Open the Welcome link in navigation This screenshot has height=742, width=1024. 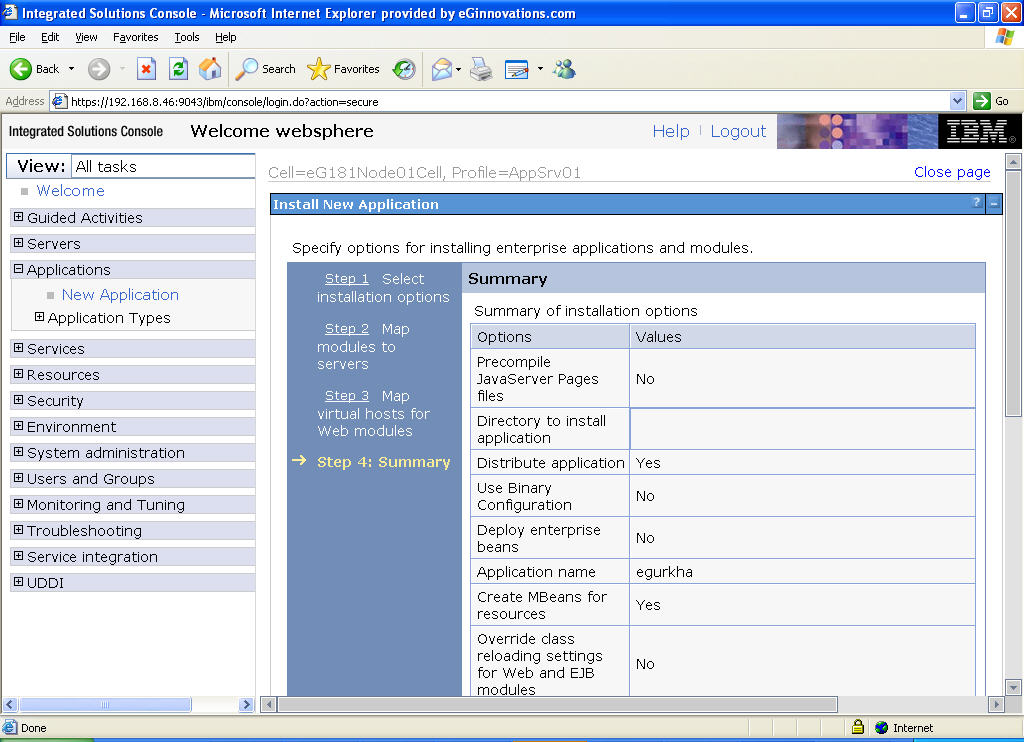coord(71,191)
